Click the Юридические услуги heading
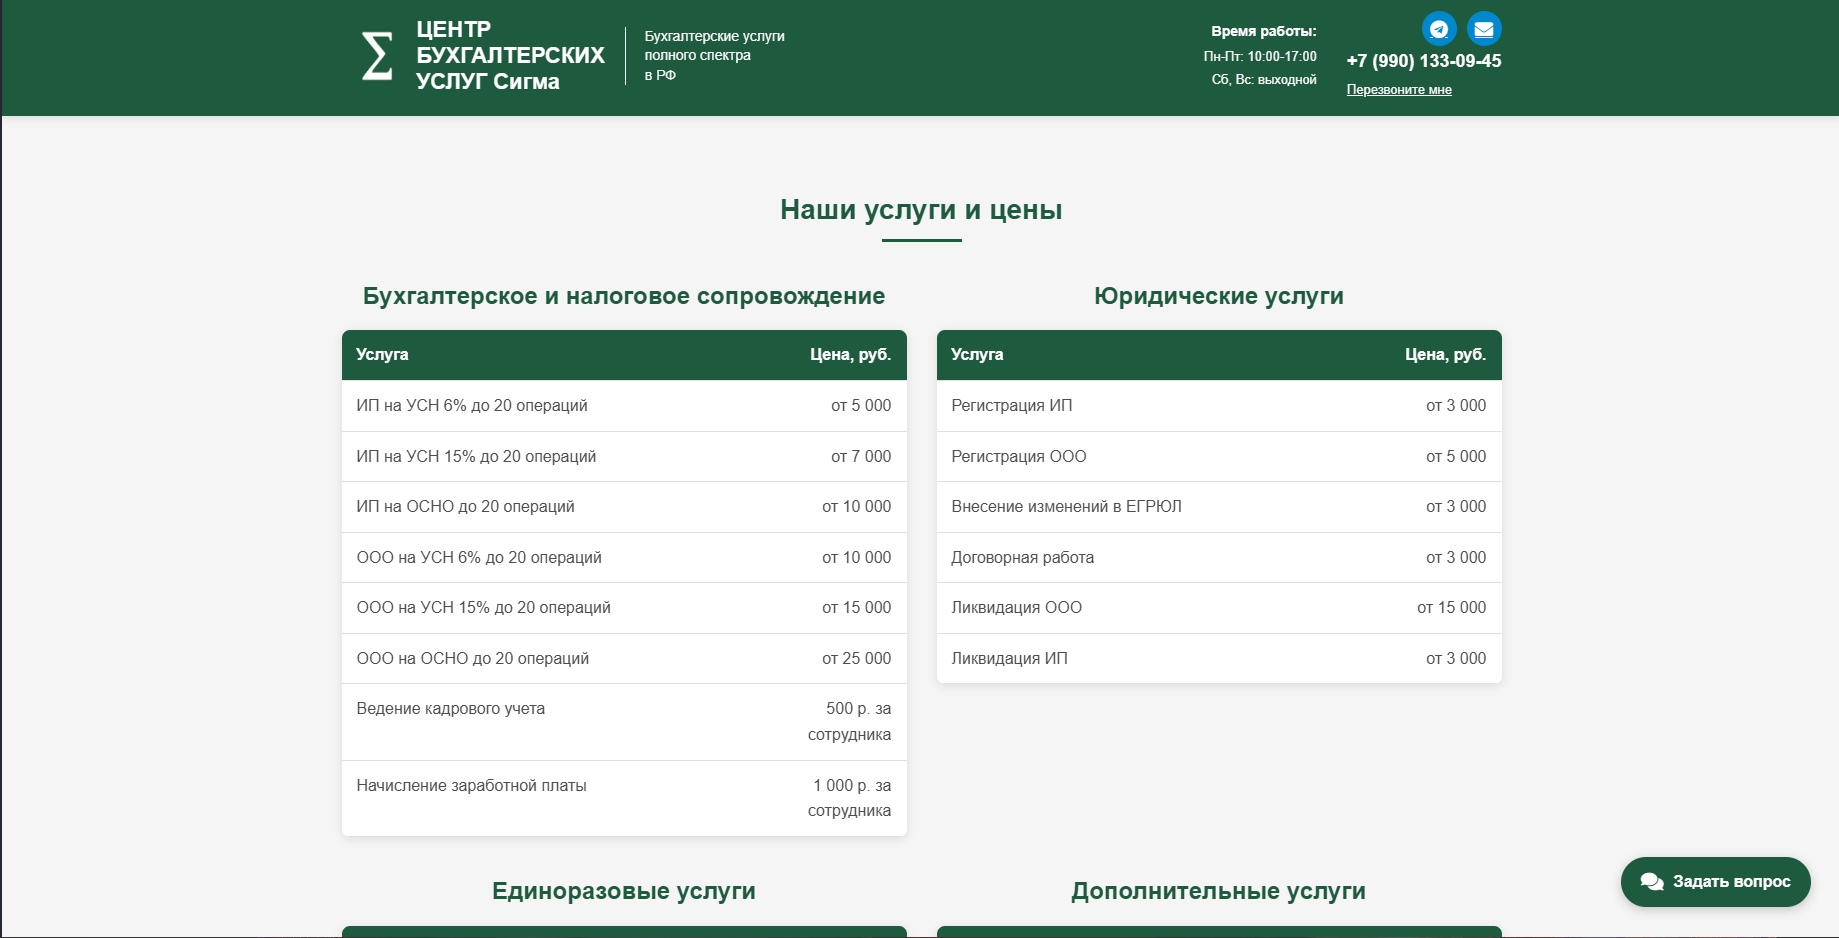Image resolution: width=1839 pixels, height=938 pixels. [1219, 296]
